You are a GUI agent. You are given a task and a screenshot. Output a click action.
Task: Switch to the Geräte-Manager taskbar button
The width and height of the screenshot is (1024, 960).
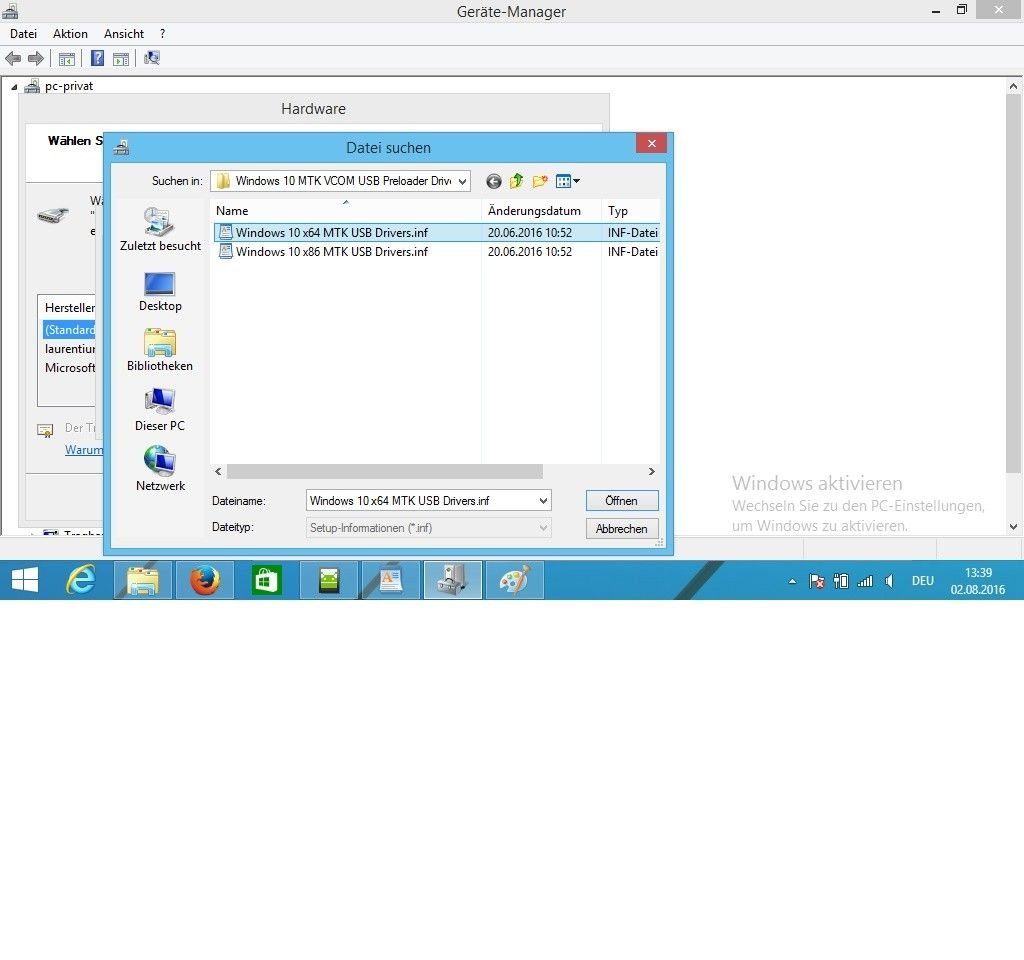[x=453, y=580]
